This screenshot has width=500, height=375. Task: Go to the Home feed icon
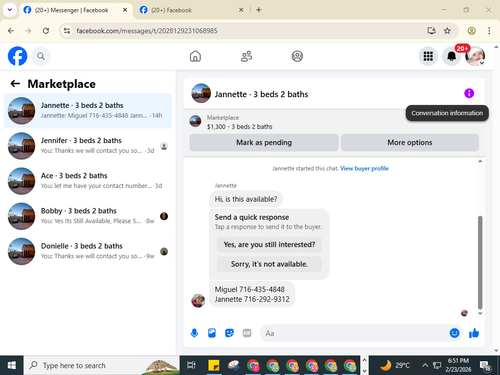[x=195, y=56]
